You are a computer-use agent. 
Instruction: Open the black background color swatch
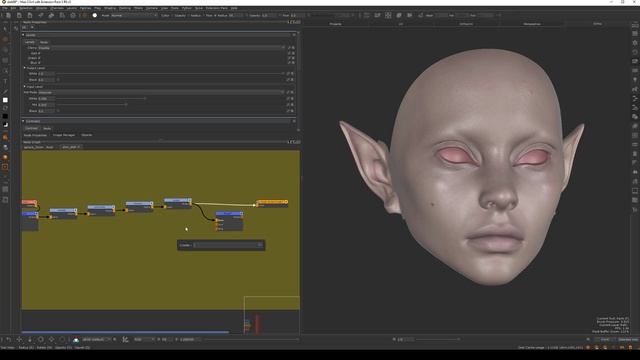5,116
